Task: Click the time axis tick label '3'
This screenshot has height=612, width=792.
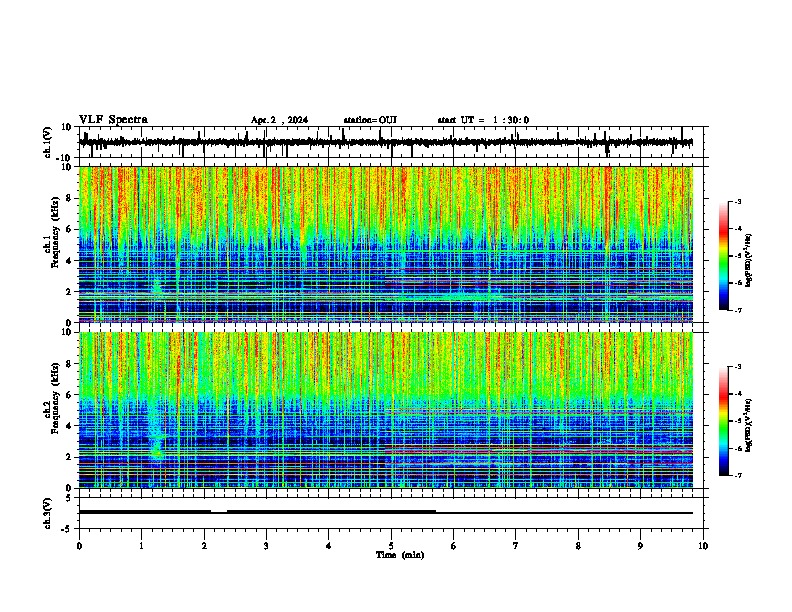Action: [266, 546]
